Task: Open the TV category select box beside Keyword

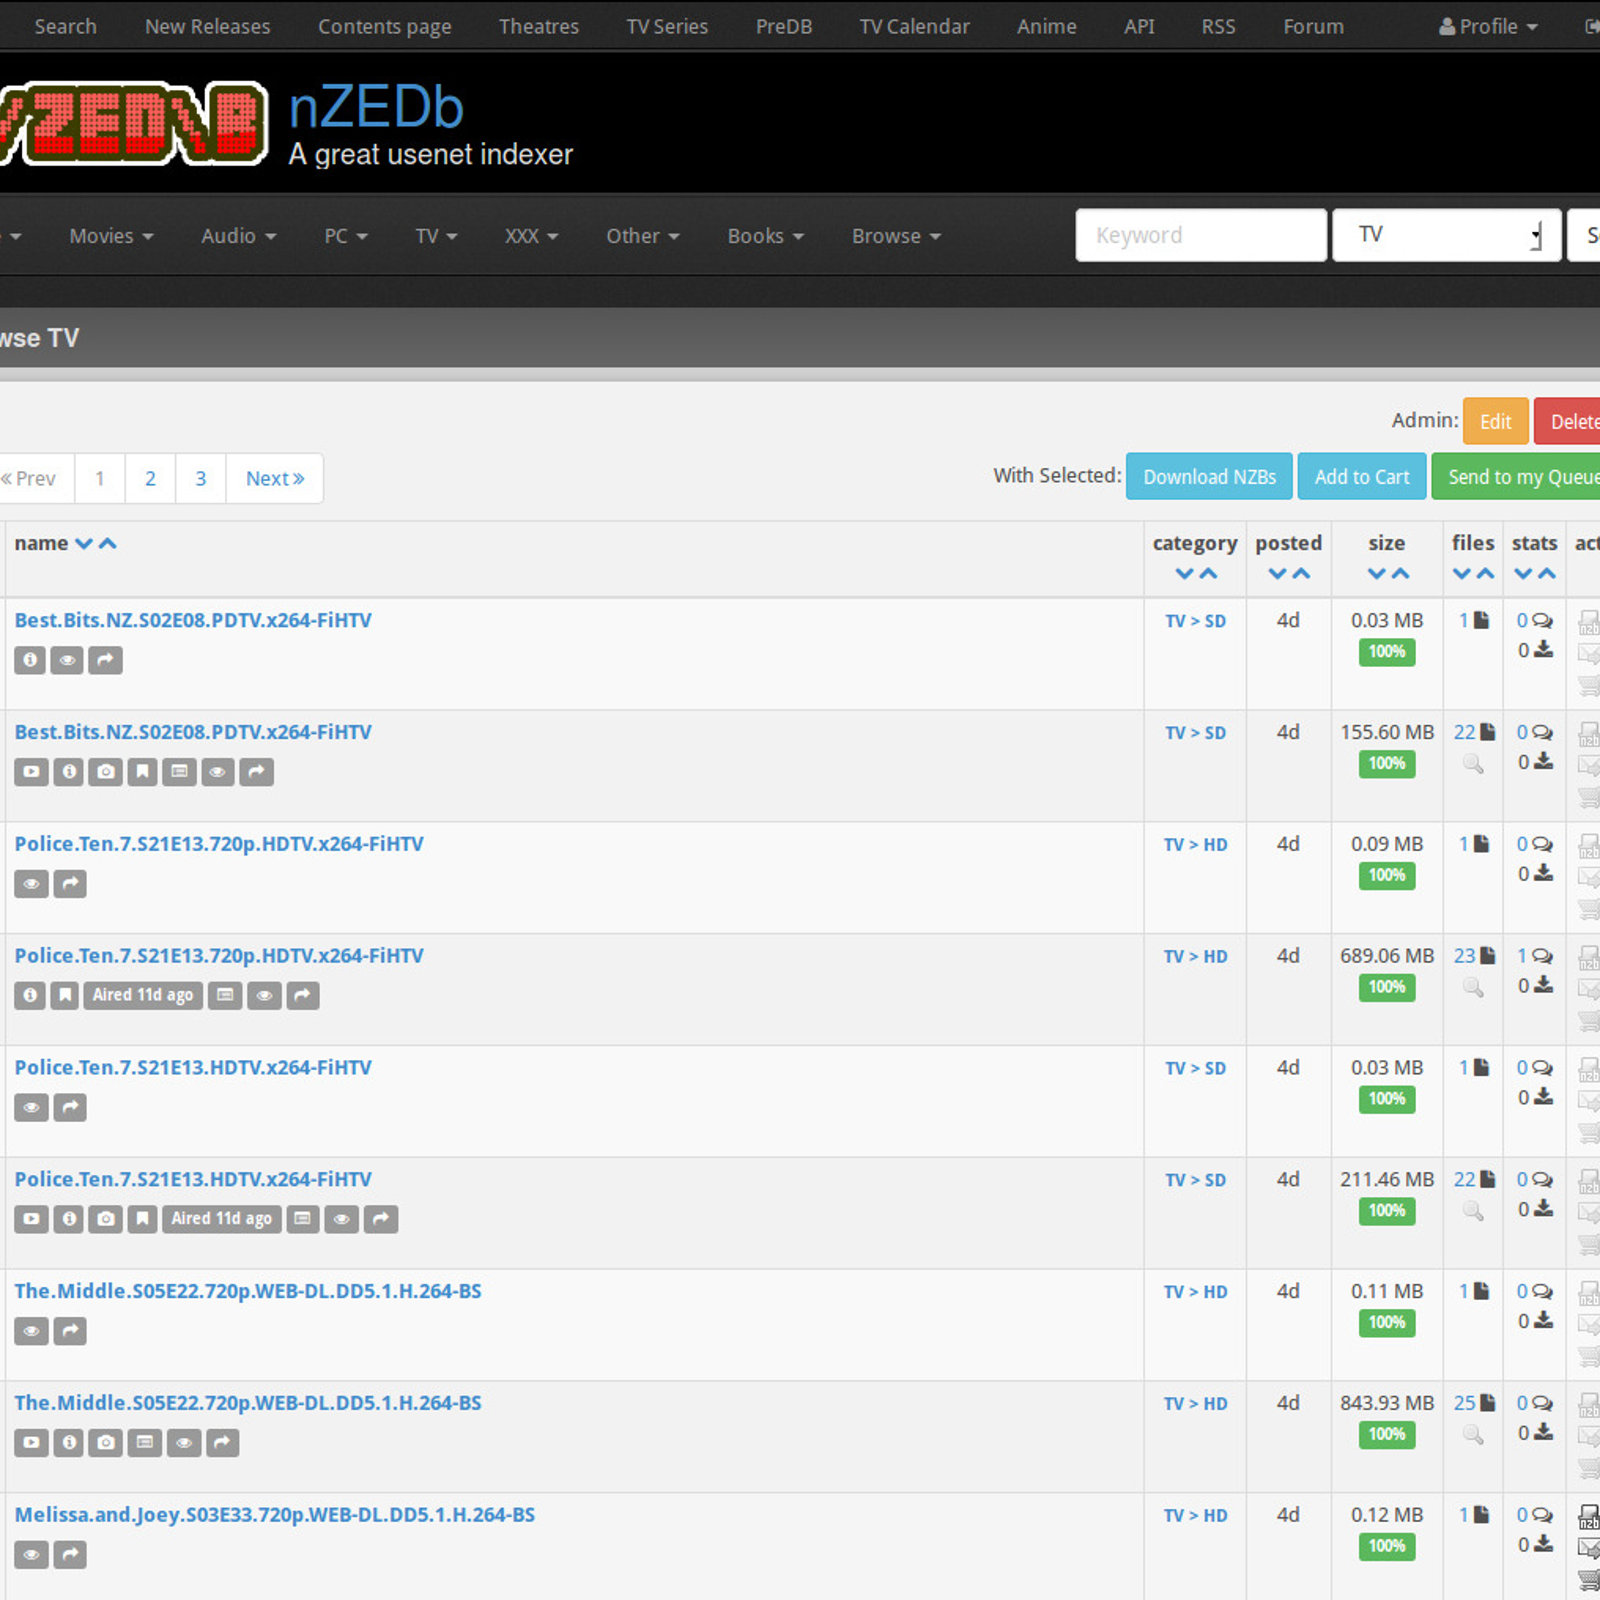Action: (x=1447, y=235)
